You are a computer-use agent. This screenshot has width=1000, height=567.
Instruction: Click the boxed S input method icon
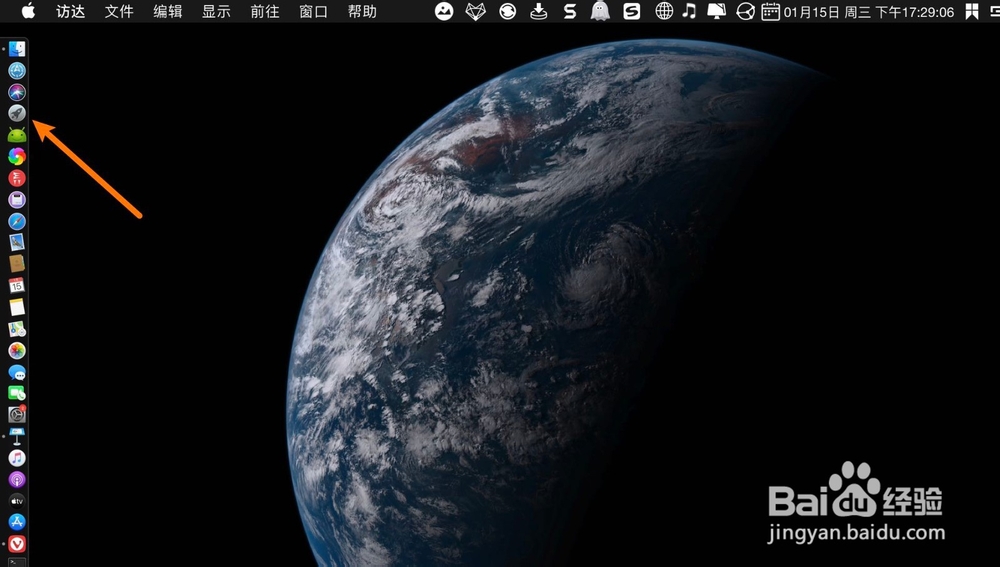[631, 11]
